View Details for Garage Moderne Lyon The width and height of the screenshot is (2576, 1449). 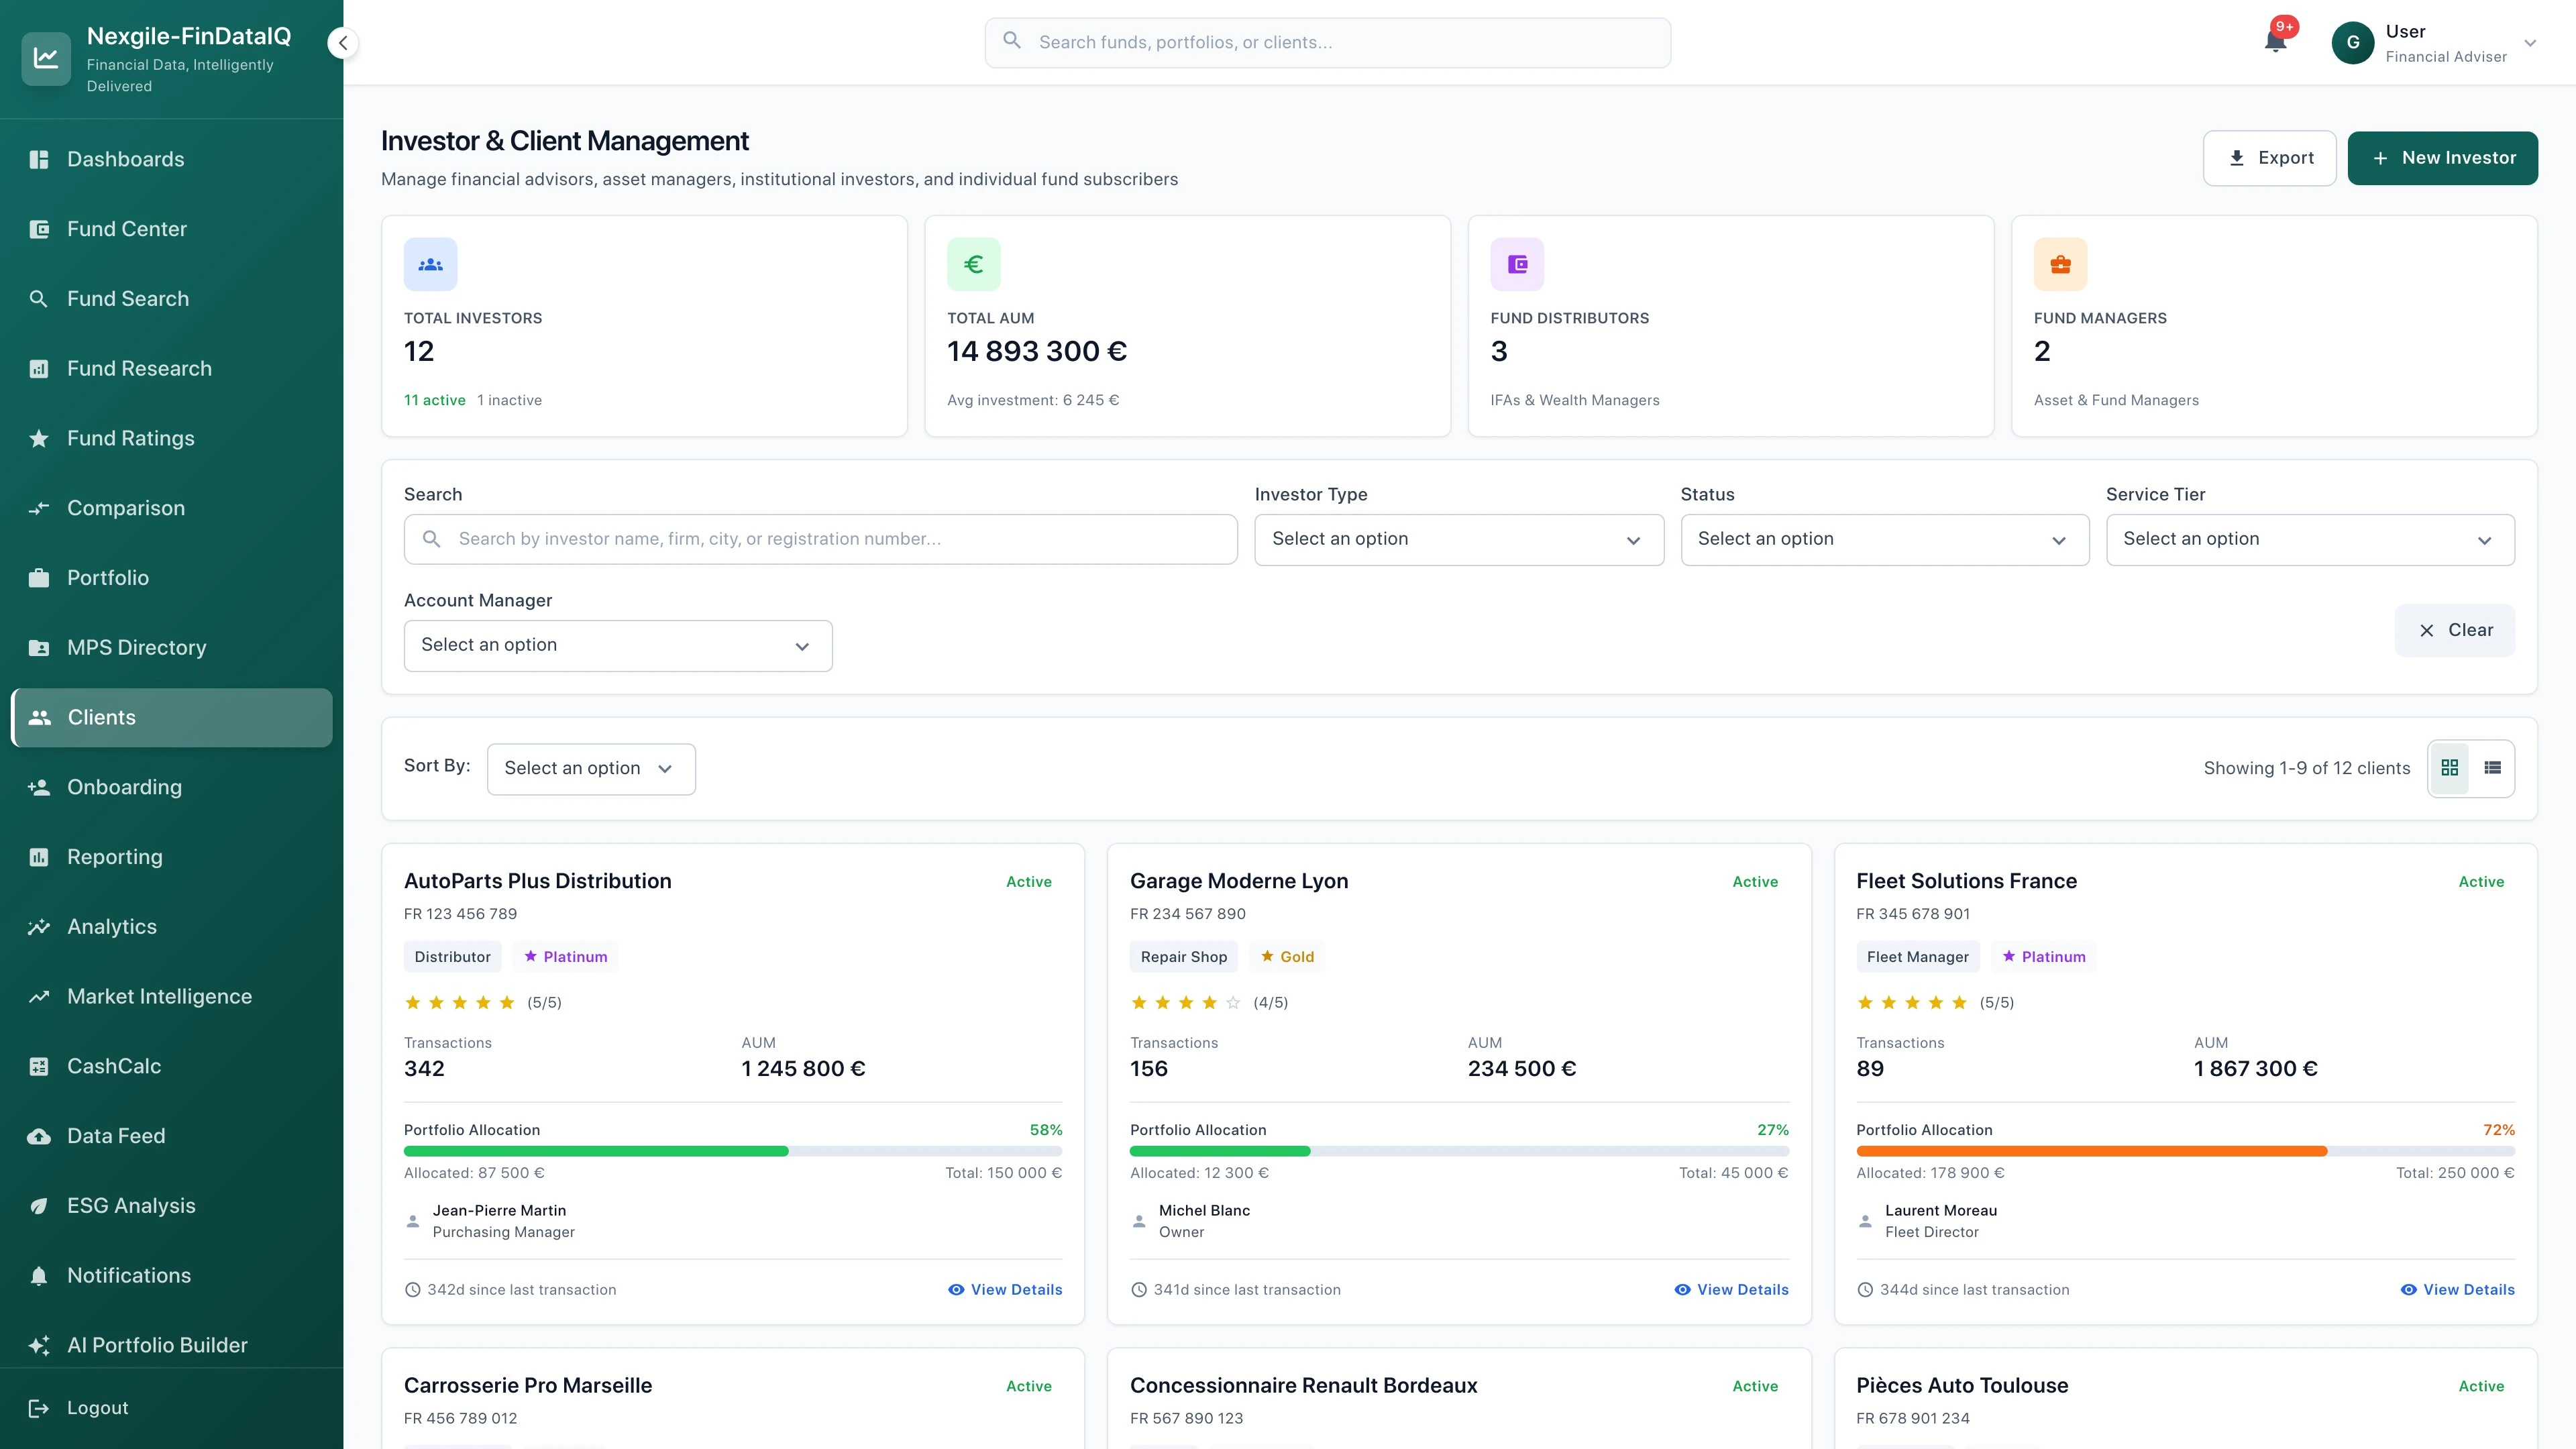(1730, 1289)
